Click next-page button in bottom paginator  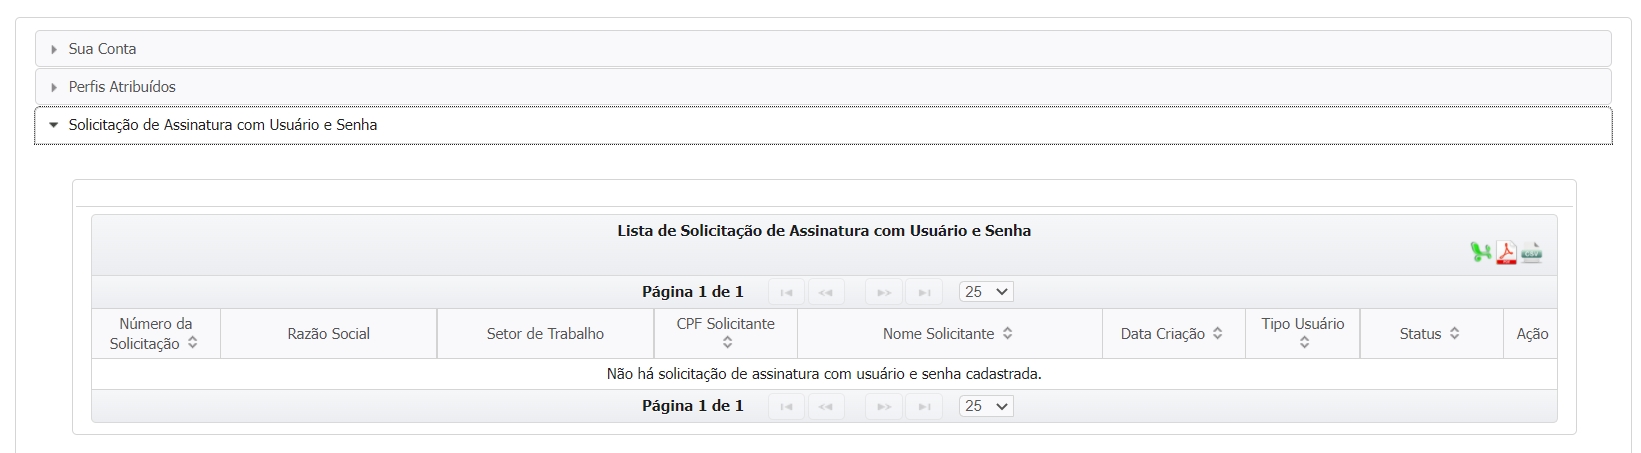pyautogui.click(x=884, y=406)
